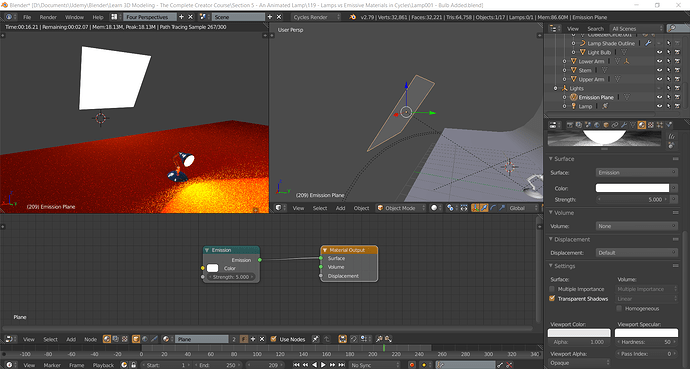Open the Node menu in node editor
This screenshot has width=690, height=369.
(90, 339)
